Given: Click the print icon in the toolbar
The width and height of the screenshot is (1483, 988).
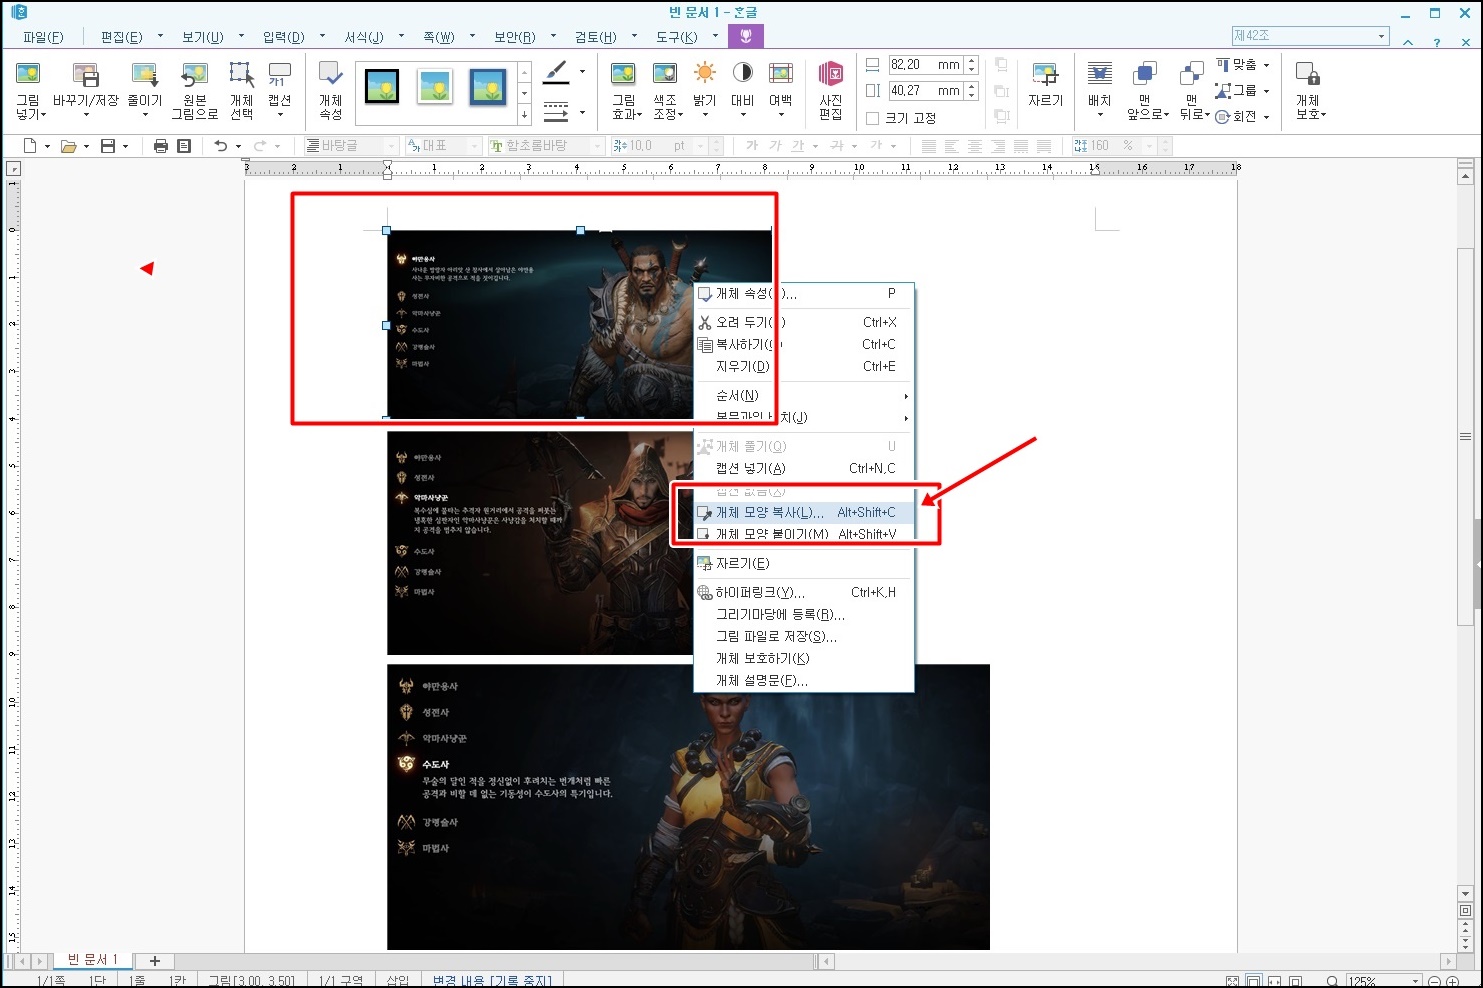Looking at the screenshot, I should pyautogui.click(x=161, y=146).
